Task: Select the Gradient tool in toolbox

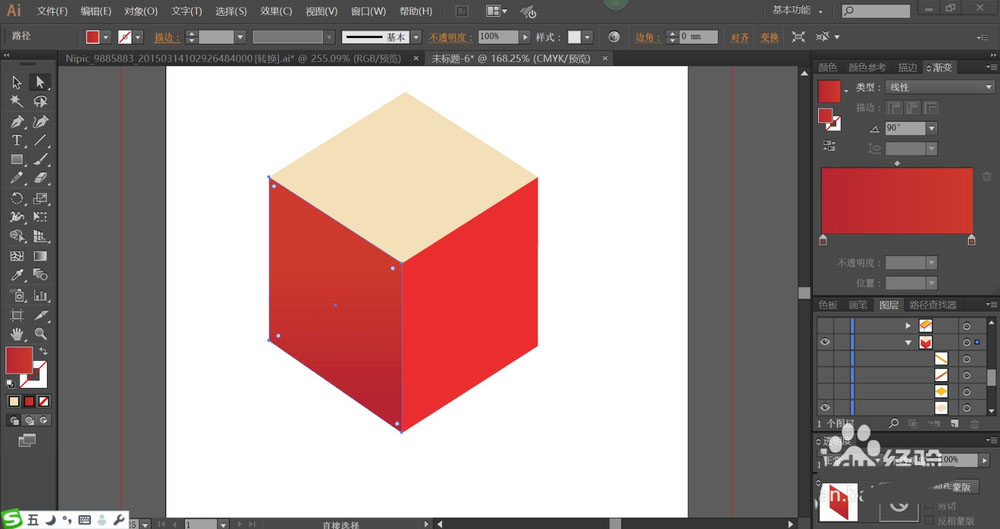Action: [x=40, y=256]
